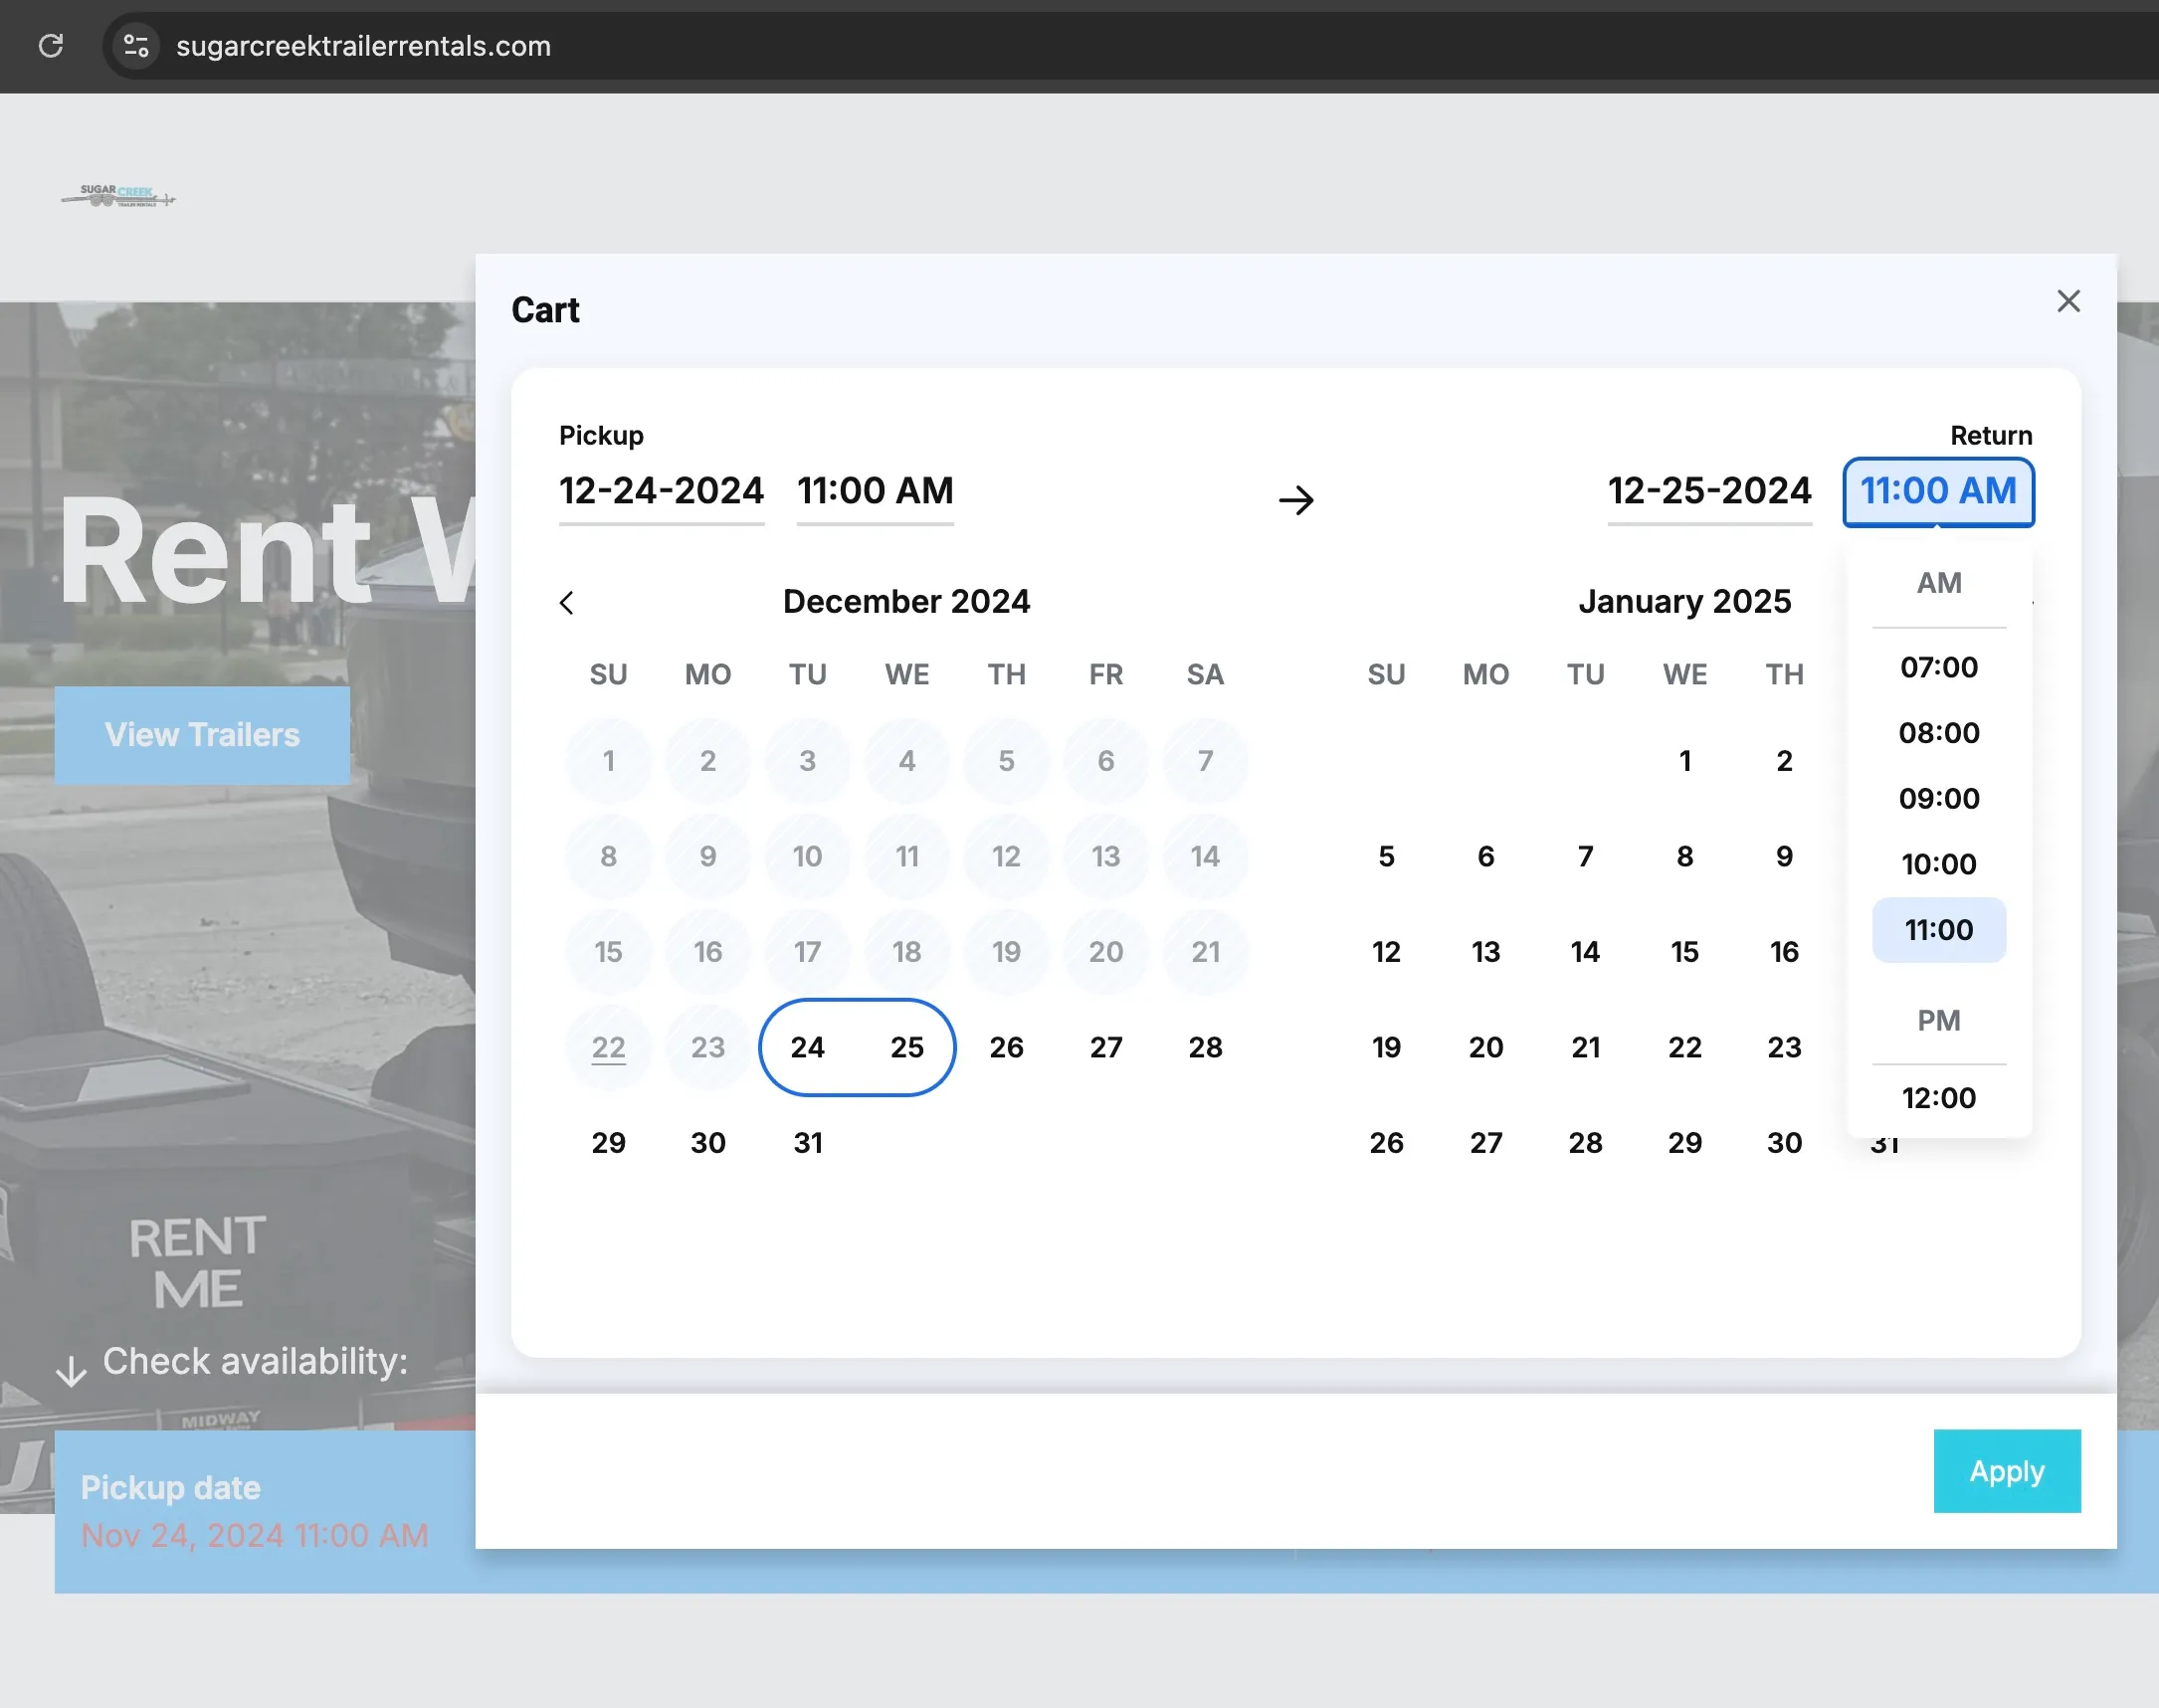Choose December 31 in the calendar
Viewport: 2159px width, 1708px height.
807,1142
